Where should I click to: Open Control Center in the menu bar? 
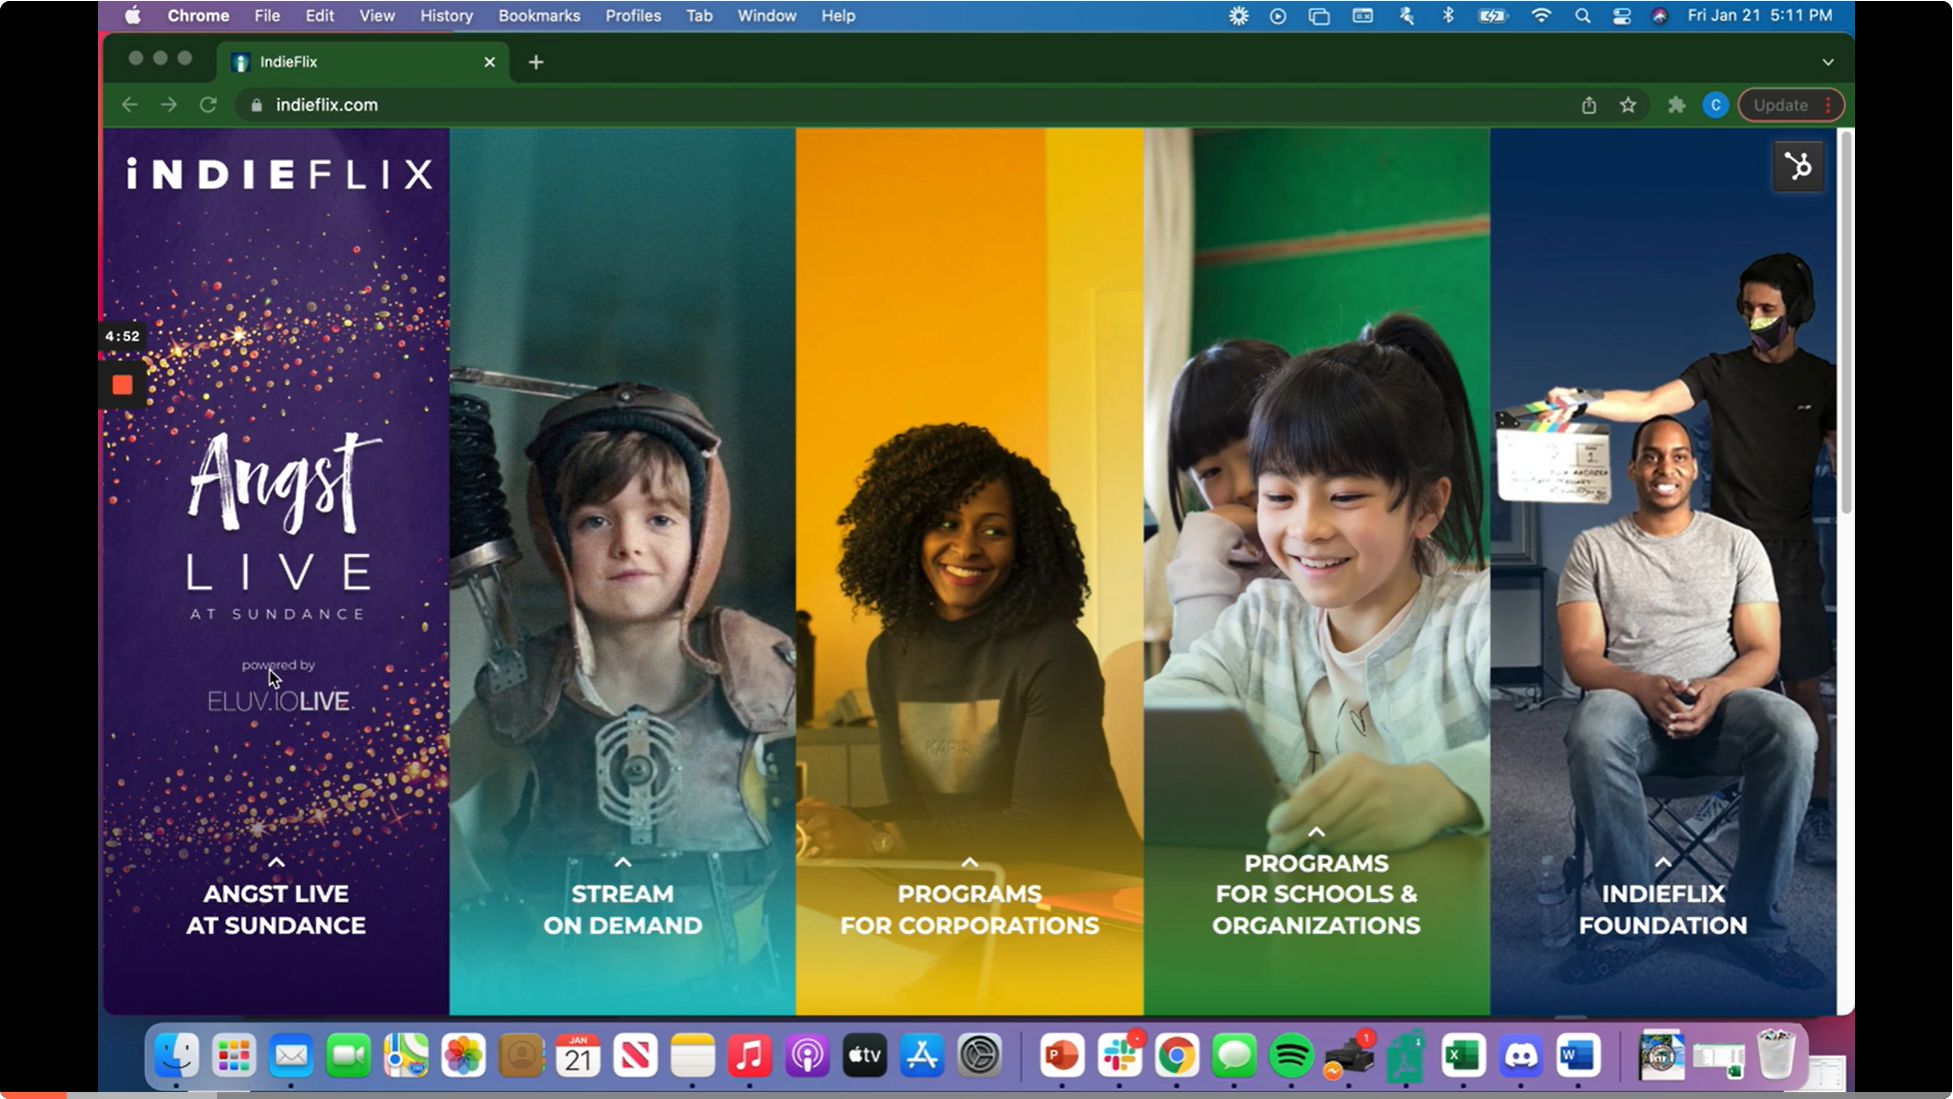(1622, 15)
